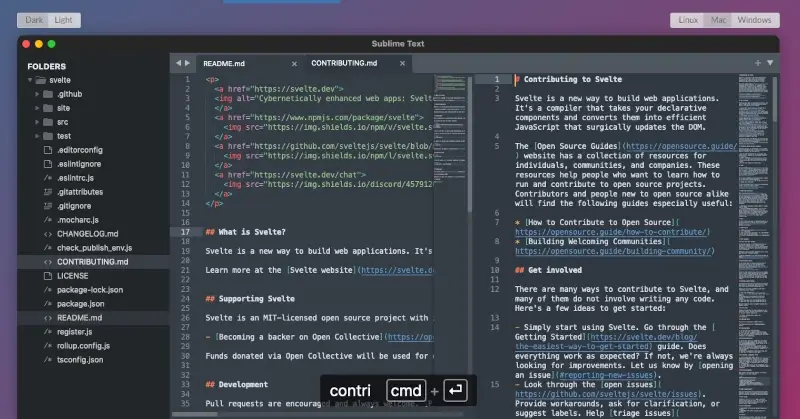Select the Windows platform toggle
Screen dimensions: 800x419
(x=754, y=20)
